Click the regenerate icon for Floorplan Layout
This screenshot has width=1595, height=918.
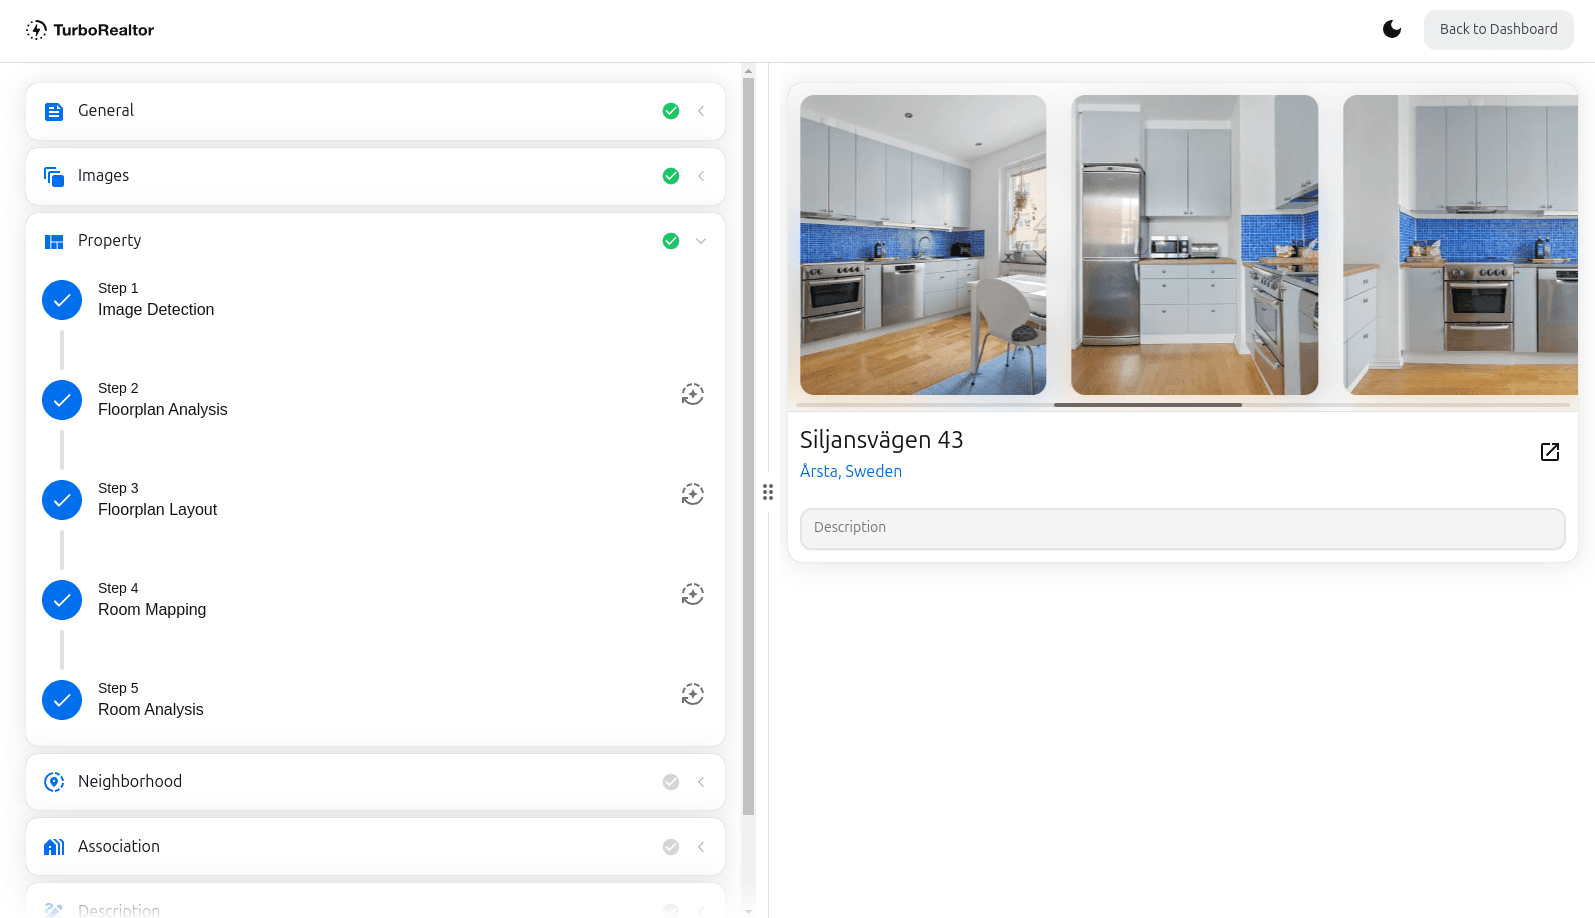692,494
